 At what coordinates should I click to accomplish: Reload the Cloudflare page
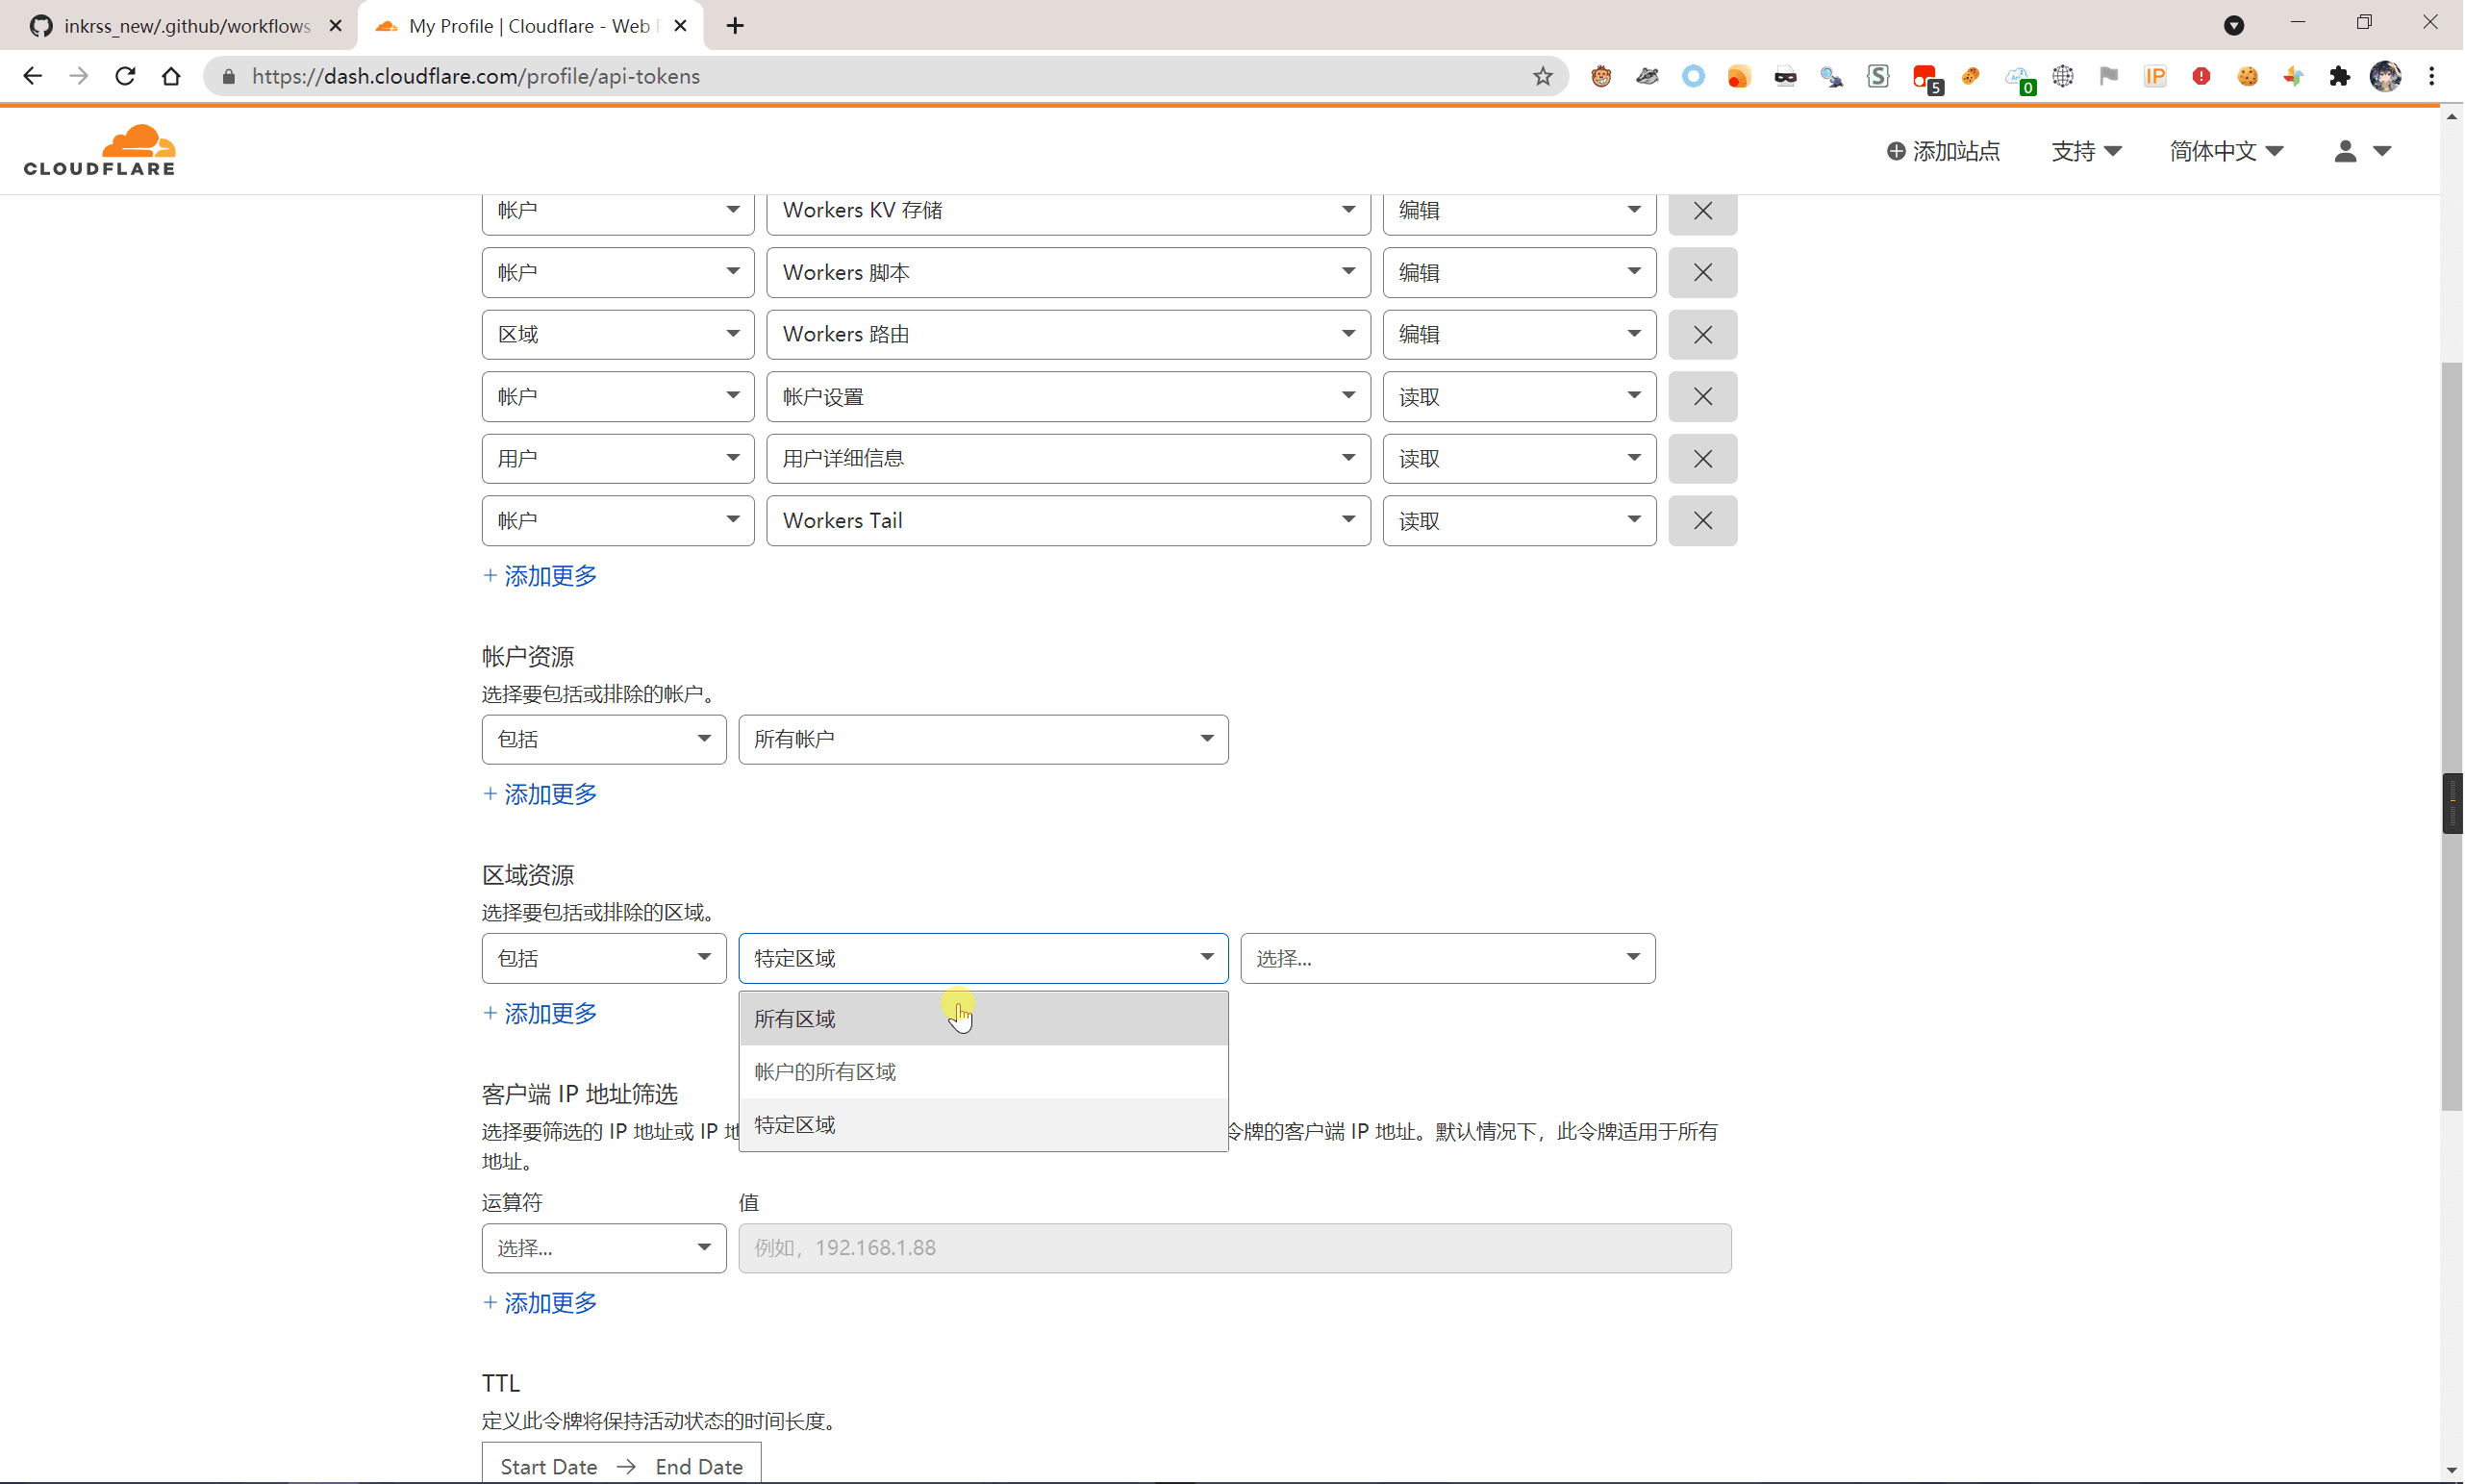click(x=125, y=76)
